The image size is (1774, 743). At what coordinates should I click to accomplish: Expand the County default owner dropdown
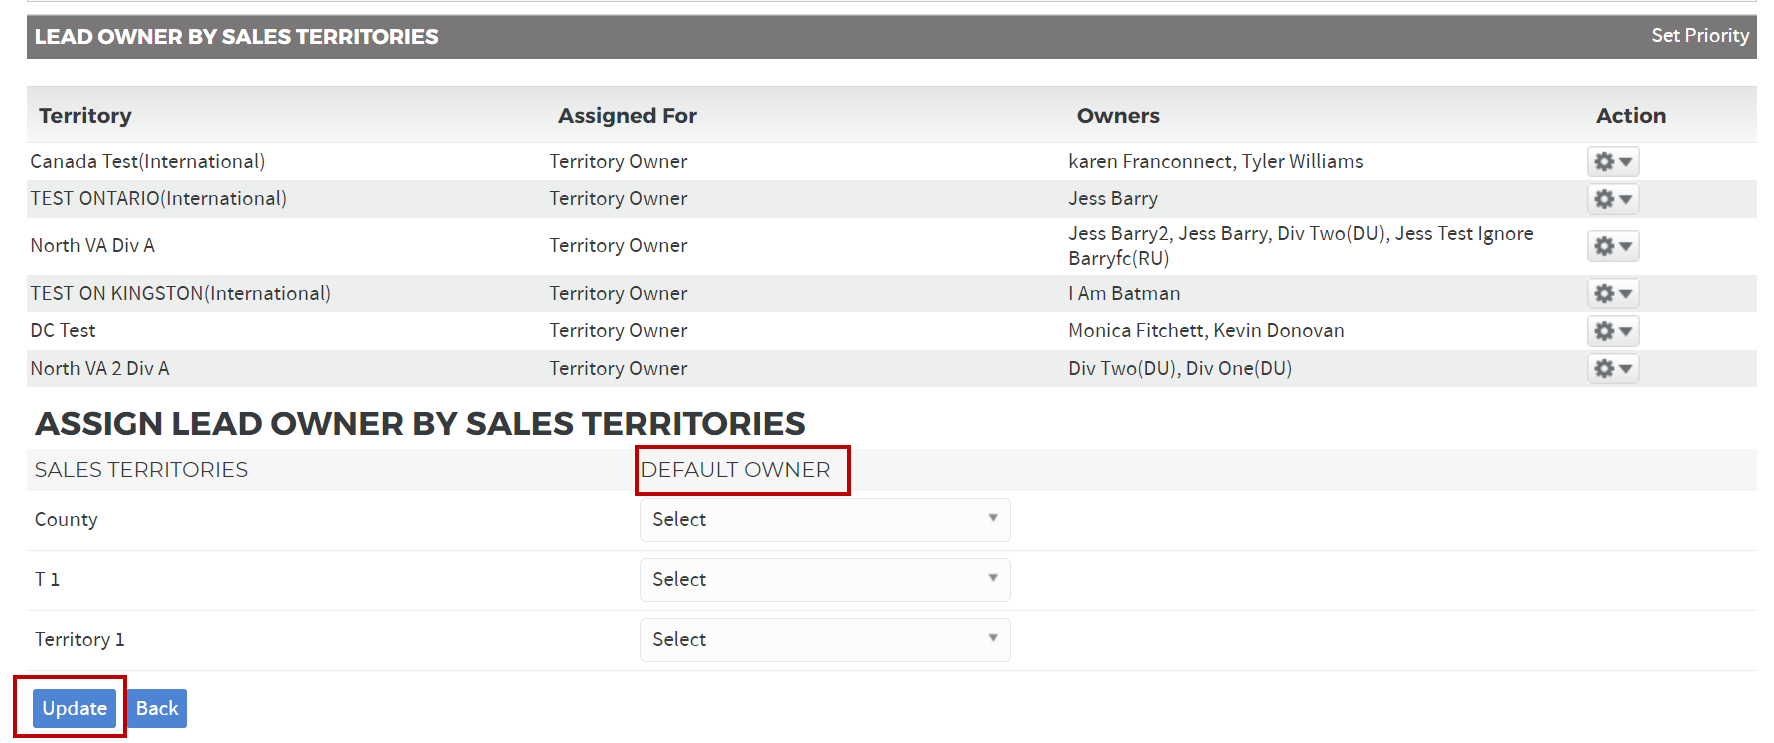[824, 520]
